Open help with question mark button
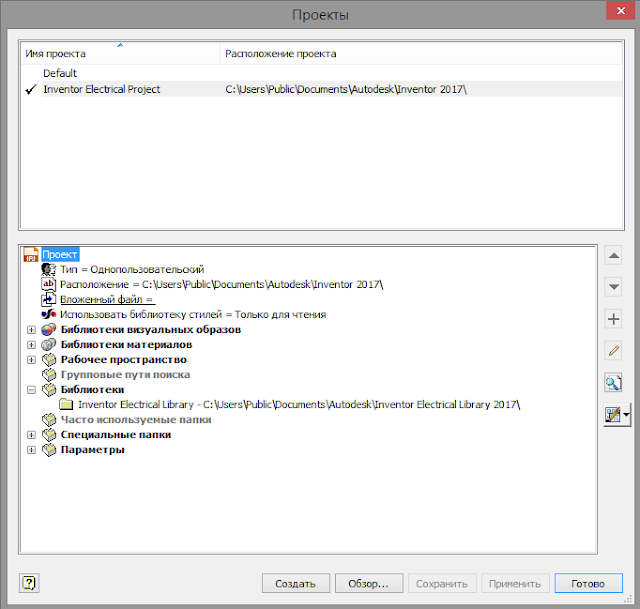 [29, 583]
